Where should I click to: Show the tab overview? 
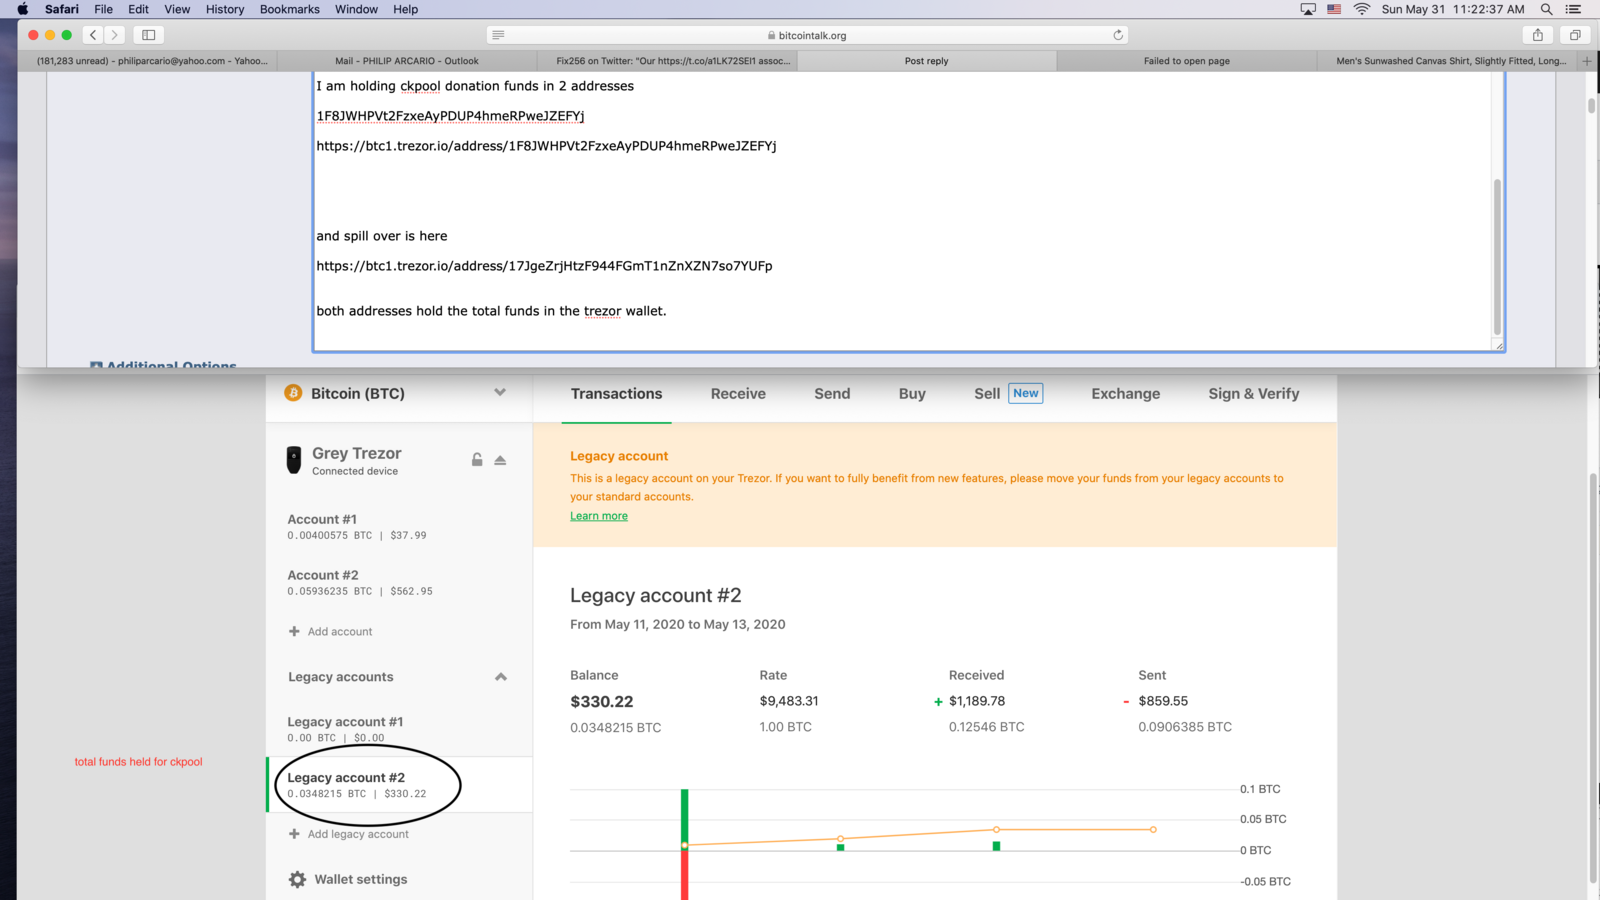1575,35
